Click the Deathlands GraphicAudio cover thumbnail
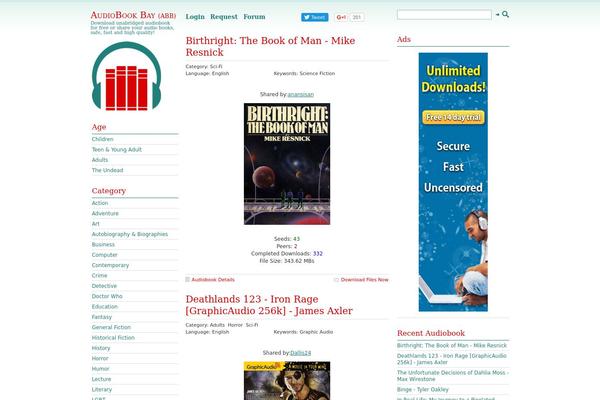 [x=287, y=381]
